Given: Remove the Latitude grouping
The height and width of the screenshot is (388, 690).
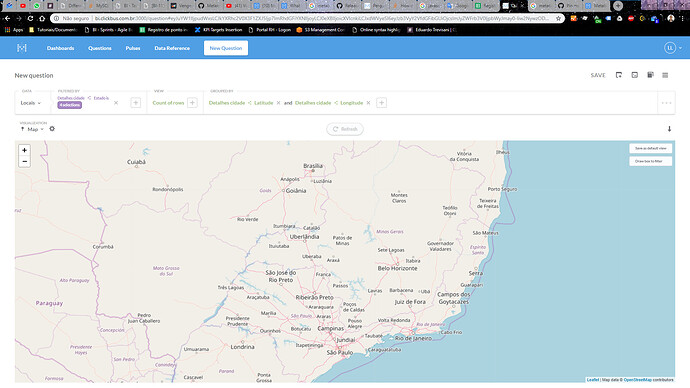Looking at the screenshot, I should [x=279, y=103].
